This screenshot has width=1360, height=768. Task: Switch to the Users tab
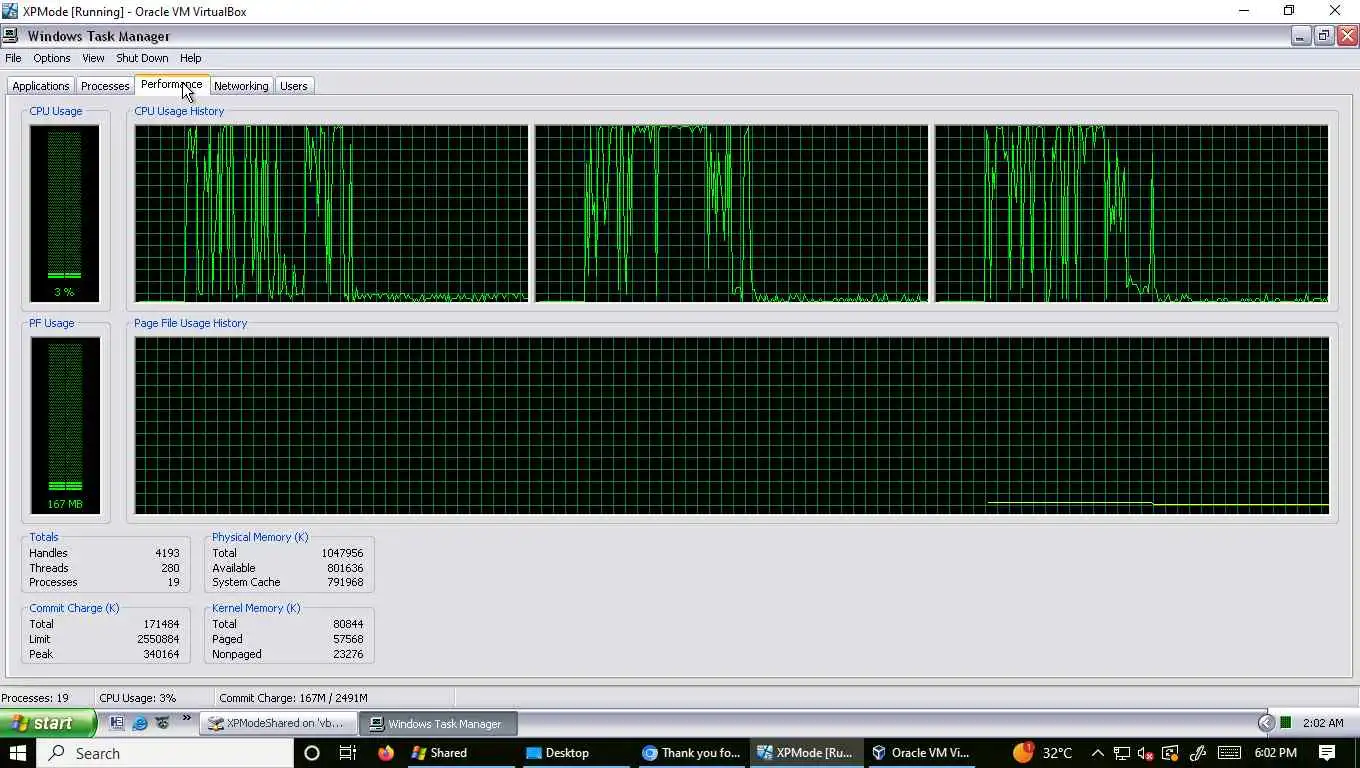click(294, 86)
